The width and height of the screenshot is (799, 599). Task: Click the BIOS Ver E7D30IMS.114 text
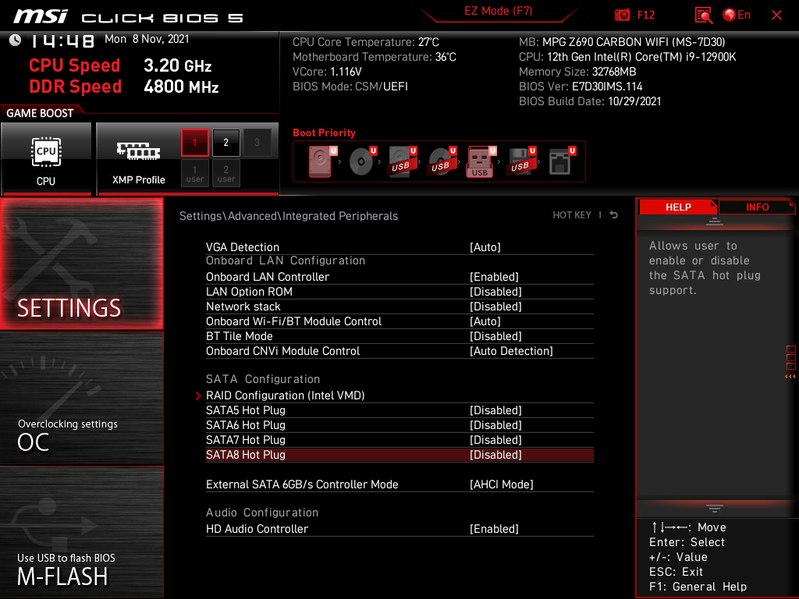coord(580,87)
